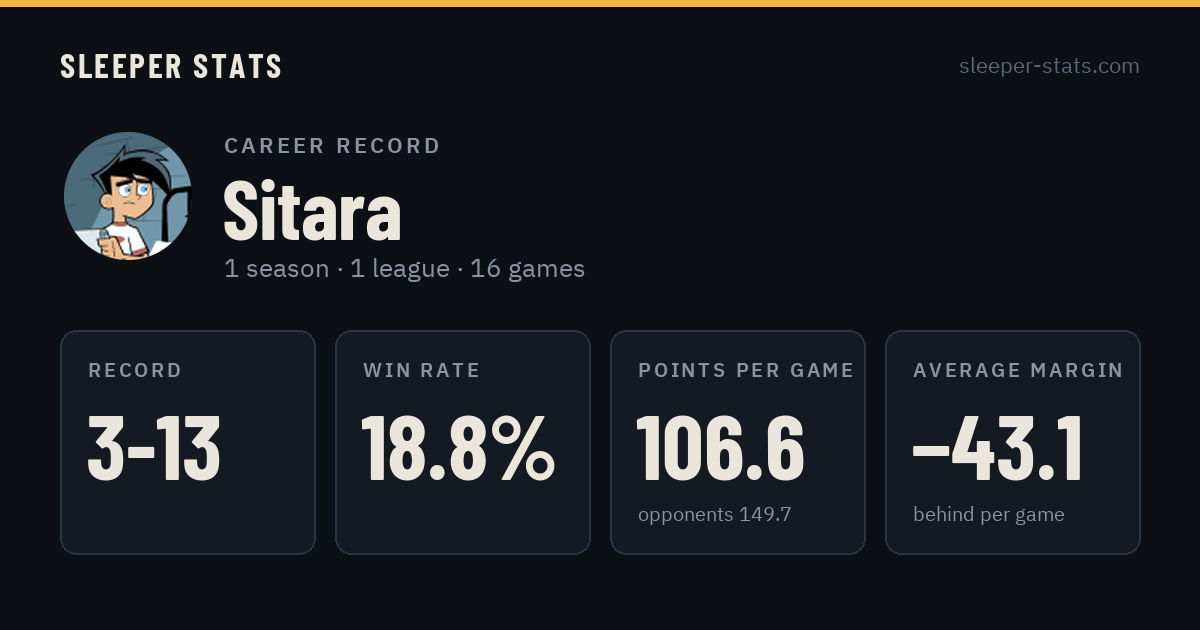The width and height of the screenshot is (1200, 630).
Task: Open the AVERAGE MARGIN stat card
Action: coord(1013,442)
